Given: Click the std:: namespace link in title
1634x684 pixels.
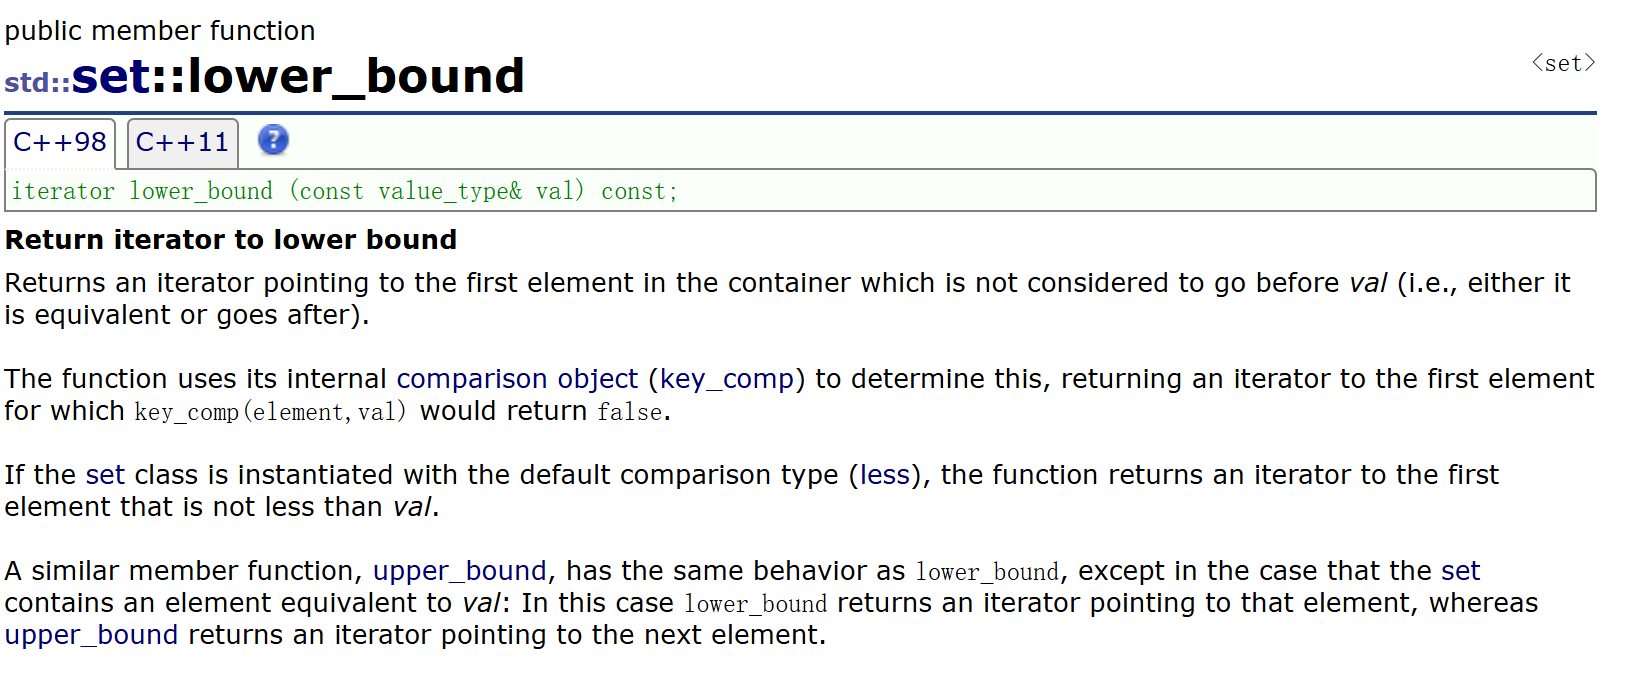Looking at the screenshot, I should pos(37,82).
